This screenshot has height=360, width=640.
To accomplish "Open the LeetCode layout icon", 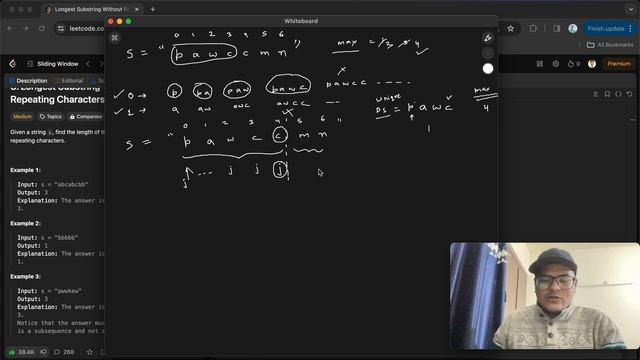I will [x=540, y=64].
